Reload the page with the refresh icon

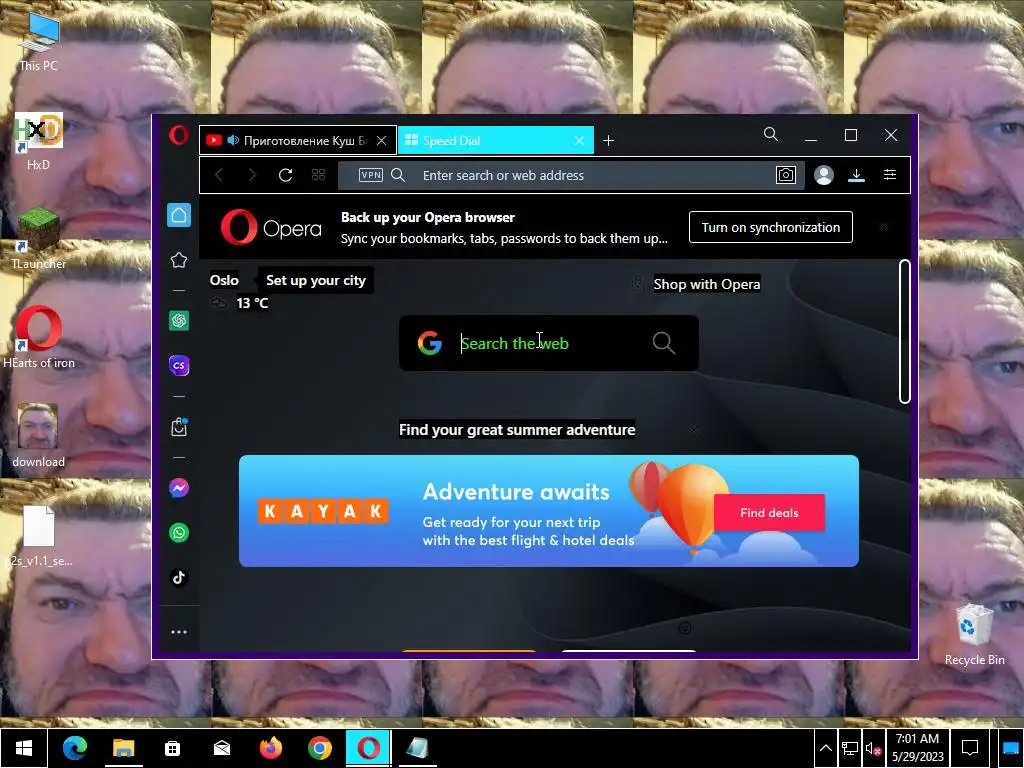click(x=285, y=175)
